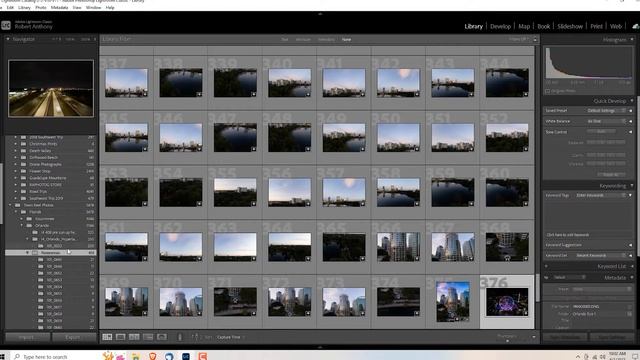The width and height of the screenshot is (640, 360).
Task: Open Keyword Set dropdown
Action: 600,256
